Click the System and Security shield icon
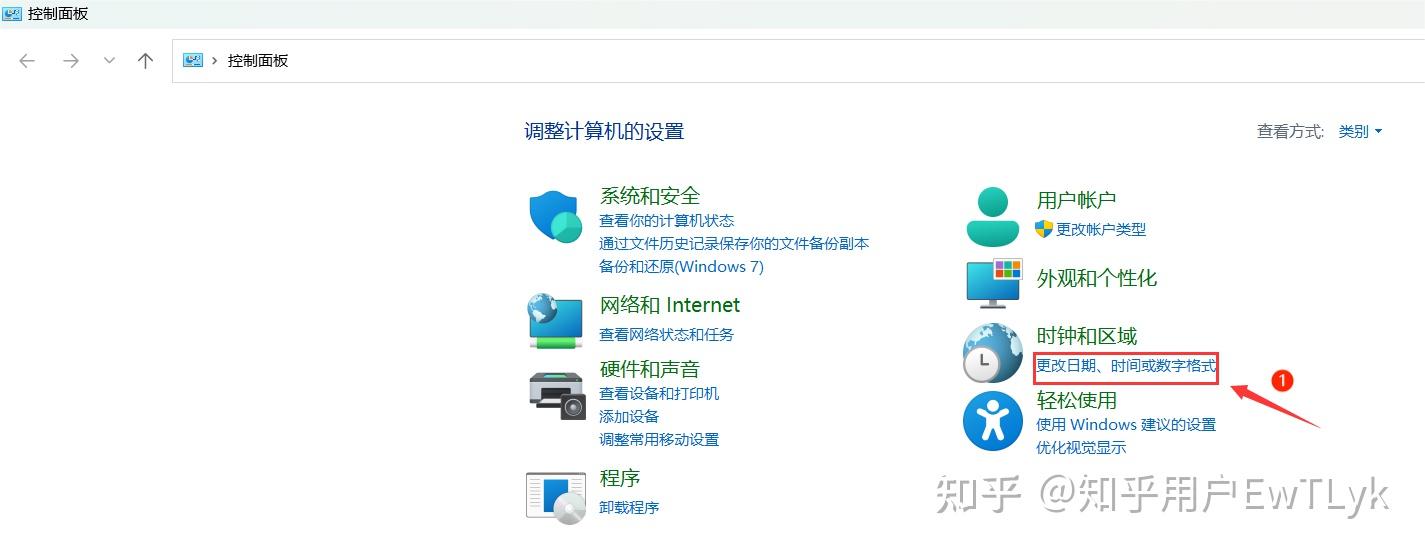This screenshot has width=1425, height=558. (555, 216)
